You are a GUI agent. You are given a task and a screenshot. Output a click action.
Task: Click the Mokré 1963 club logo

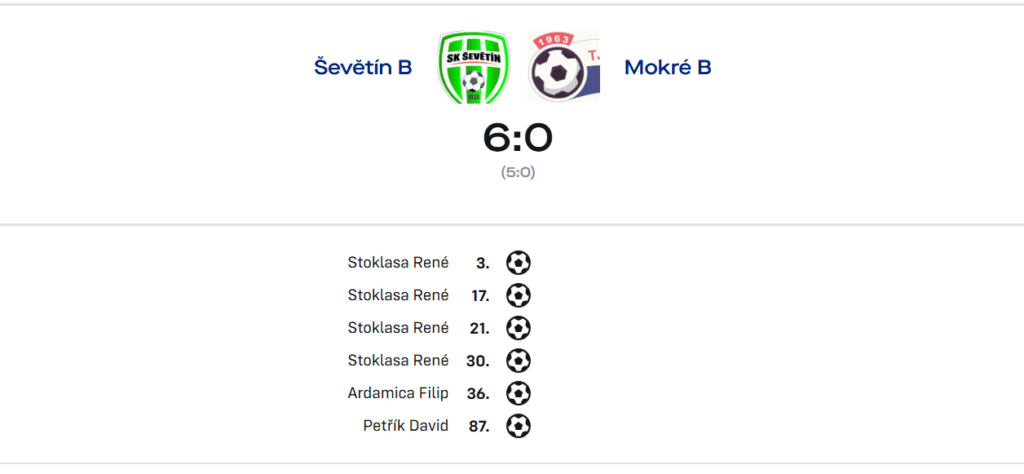coord(564,67)
